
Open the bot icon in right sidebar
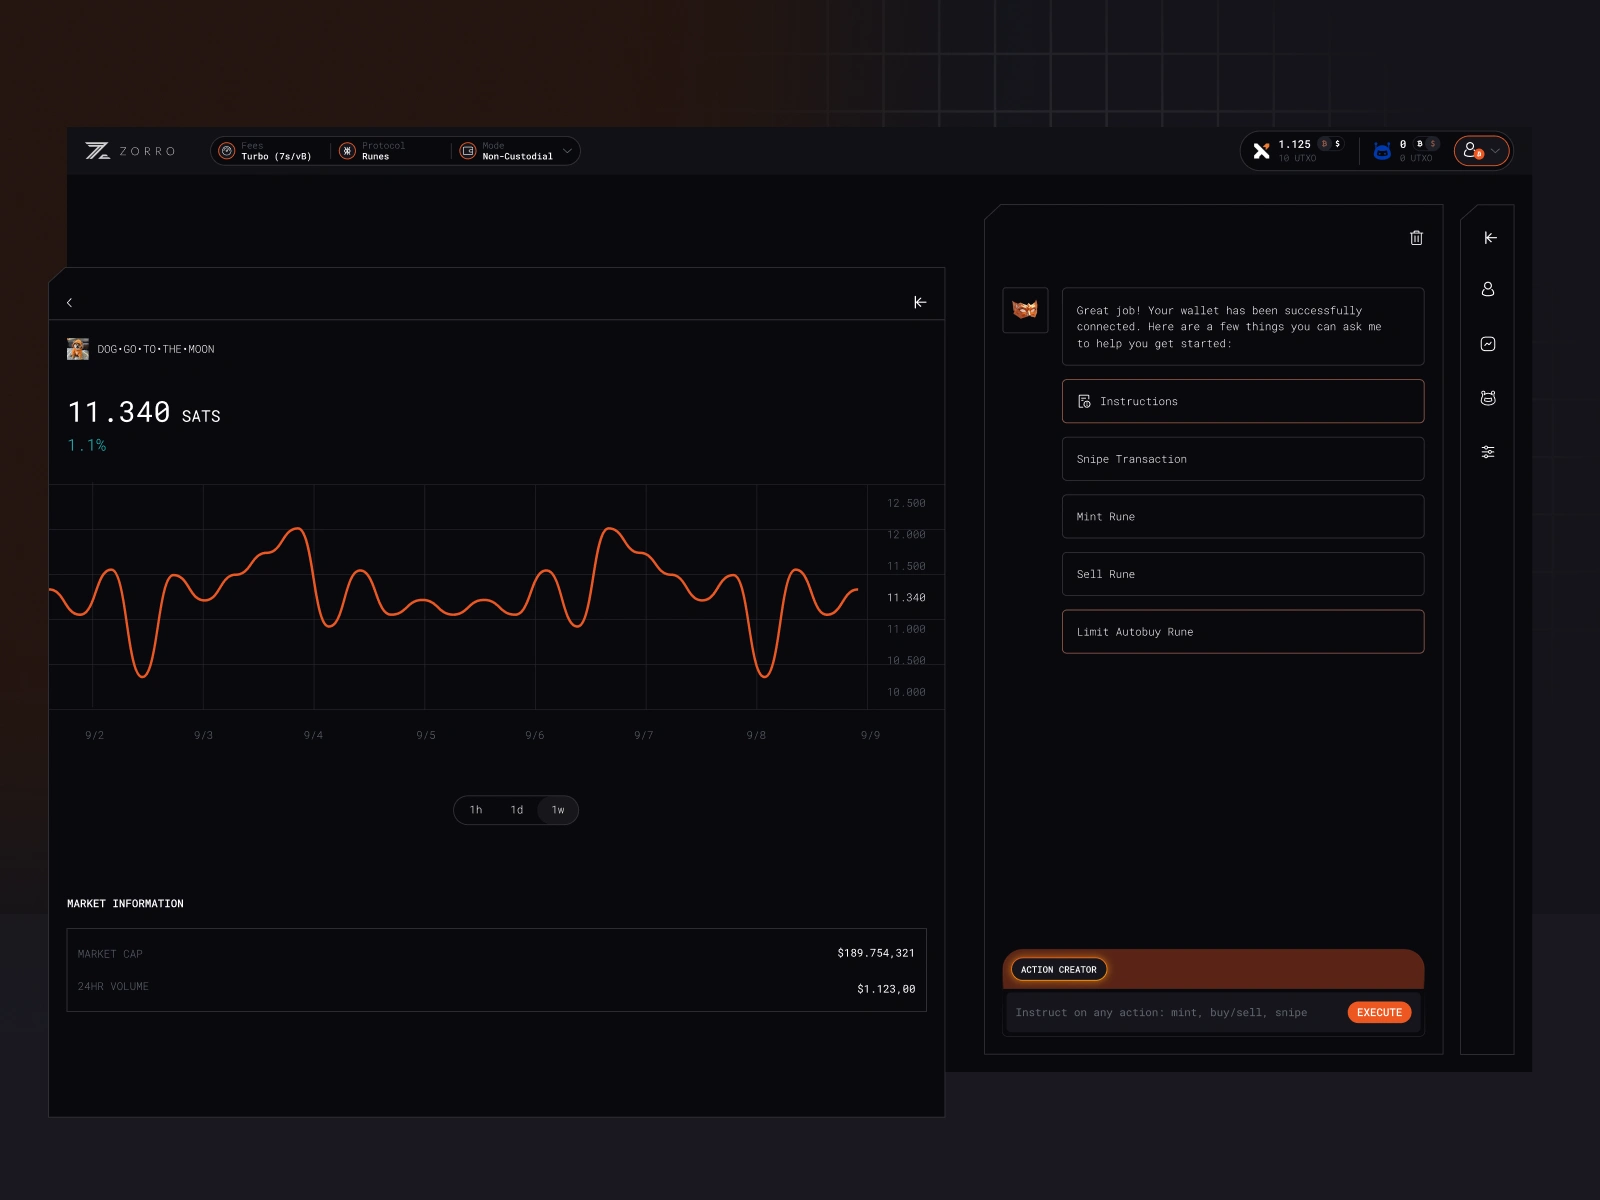click(1488, 398)
